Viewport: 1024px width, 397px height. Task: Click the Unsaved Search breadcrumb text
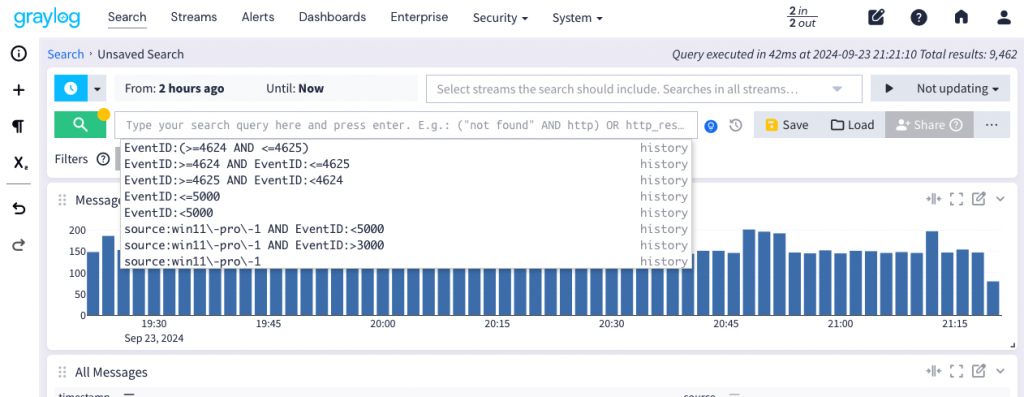(x=140, y=54)
